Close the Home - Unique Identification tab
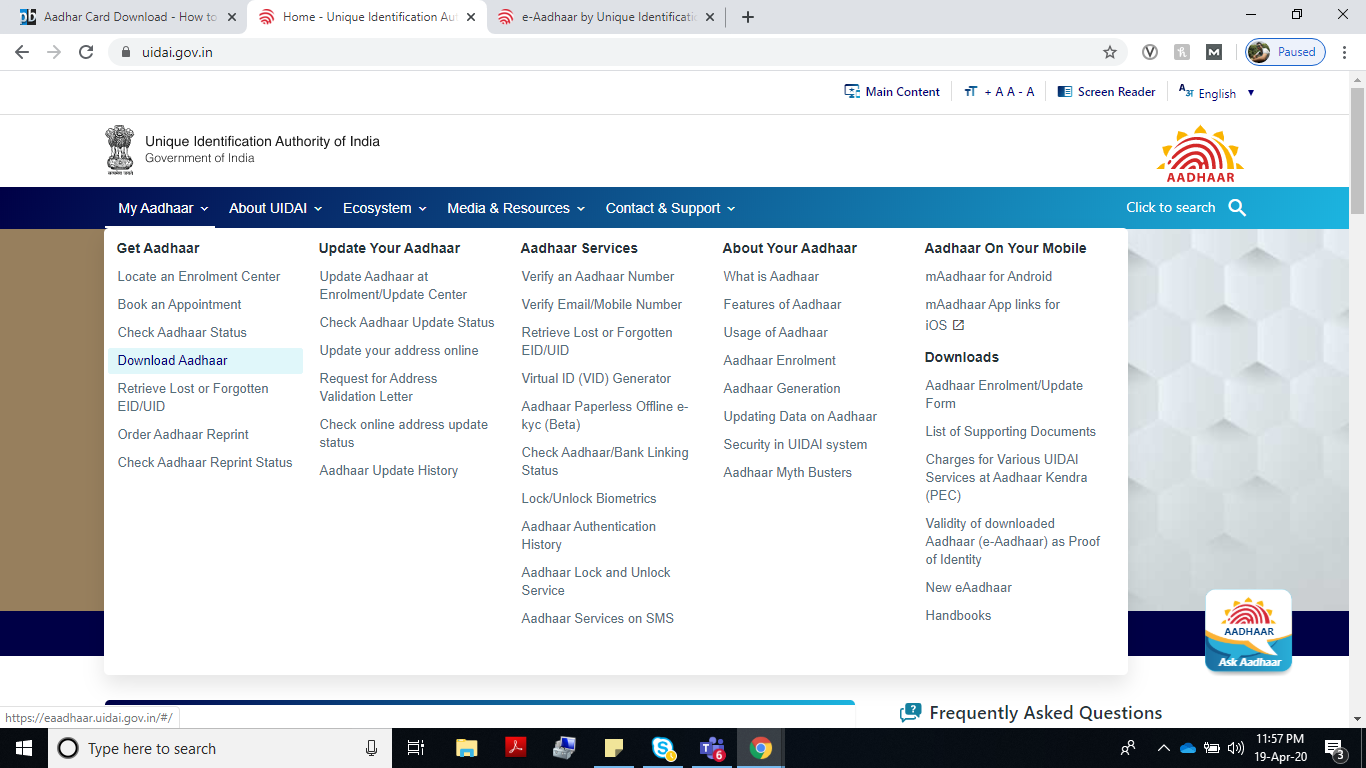The width and height of the screenshot is (1366, 768). [471, 17]
